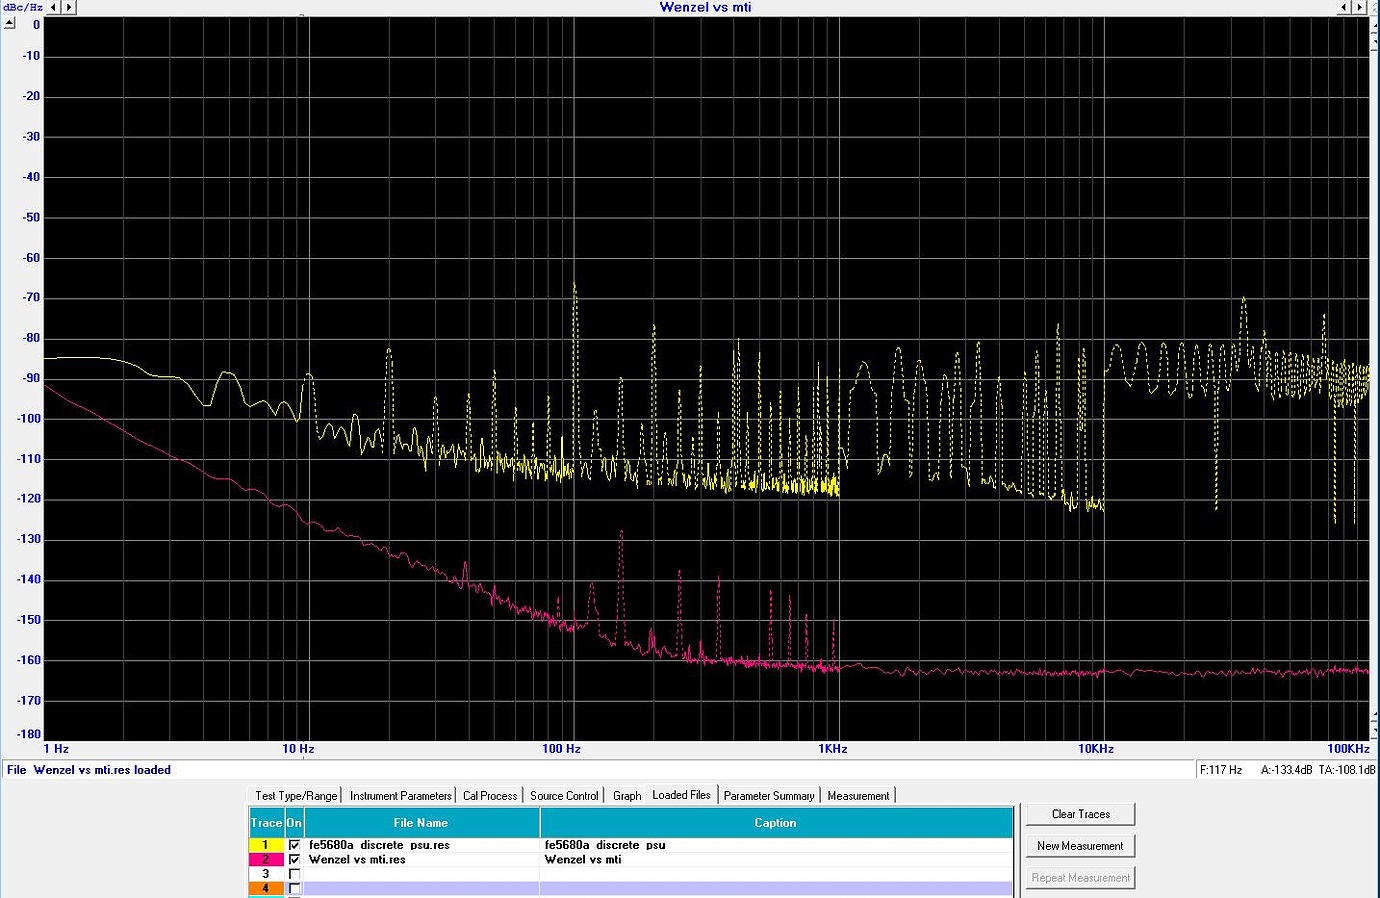1380x898 pixels.
Task: Go to the Source Control tab
Action: coord(564,796)
